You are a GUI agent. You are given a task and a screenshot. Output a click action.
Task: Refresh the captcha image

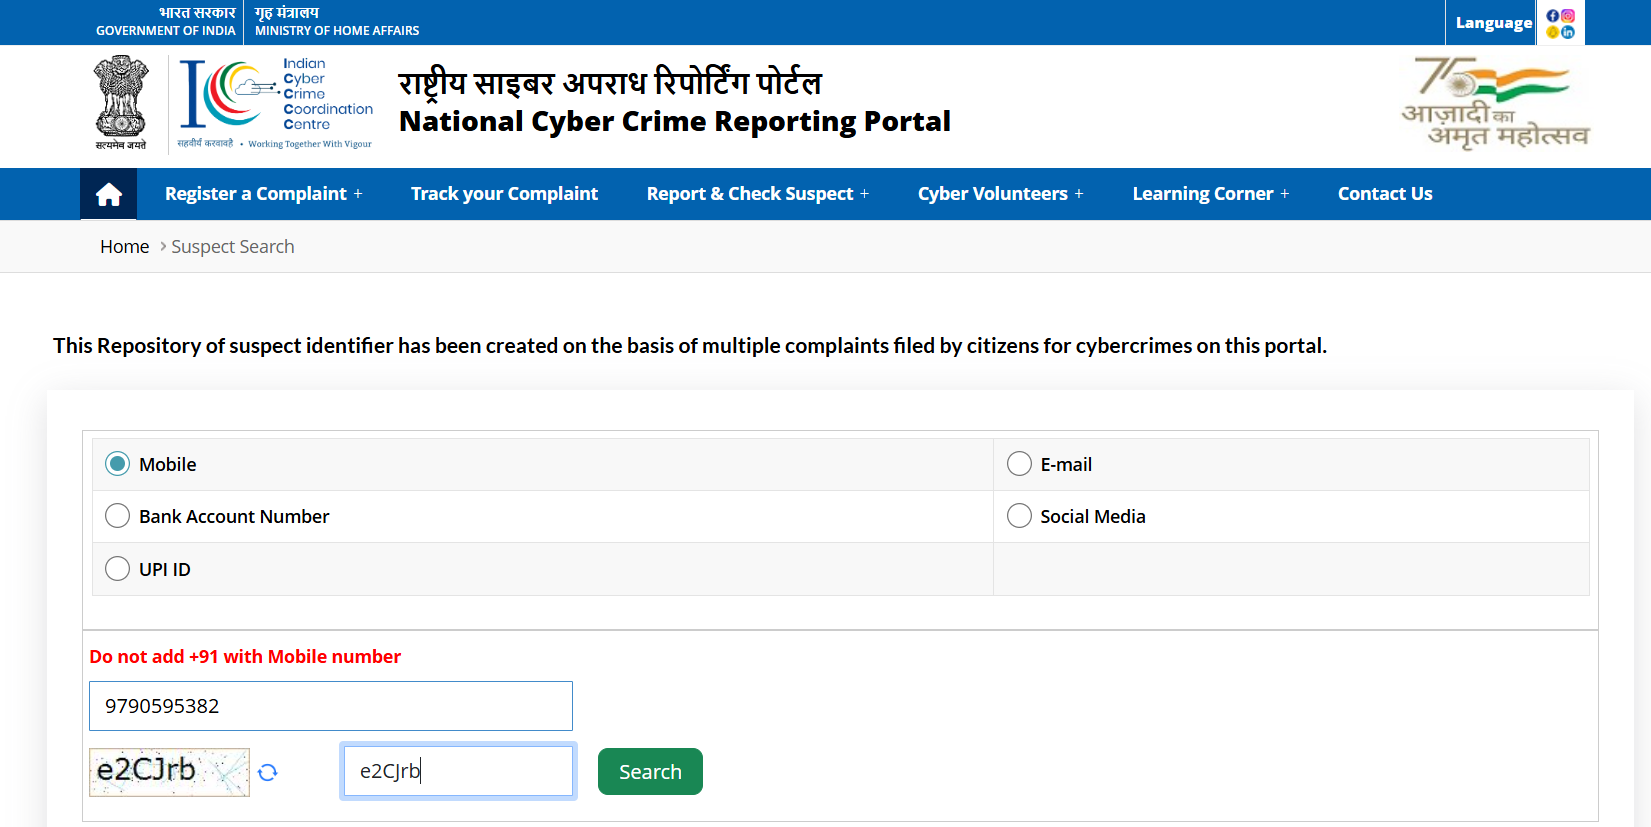click(267, 772)
